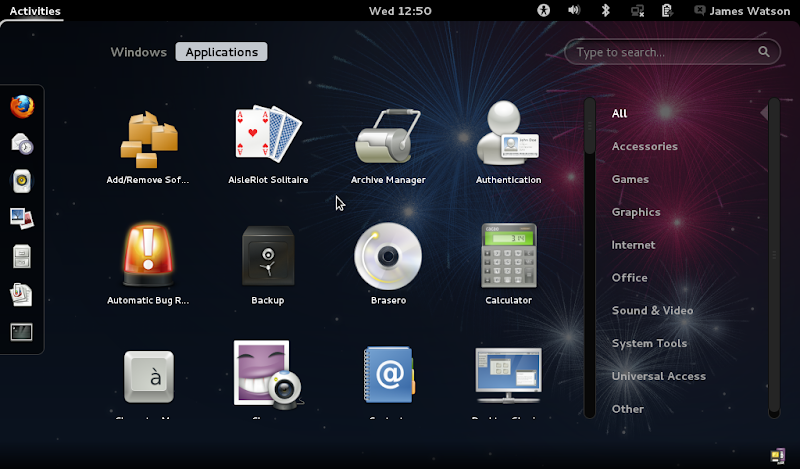Image resolution: width=800 pixels, height=469 pixels.
Task: Launch the Backup safe application
Action: pyautogui.click(x=268, y=256)
